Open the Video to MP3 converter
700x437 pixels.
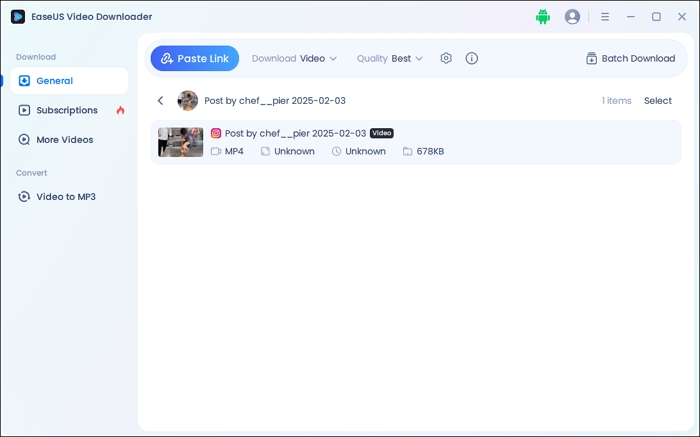click(x=66, y=197)
